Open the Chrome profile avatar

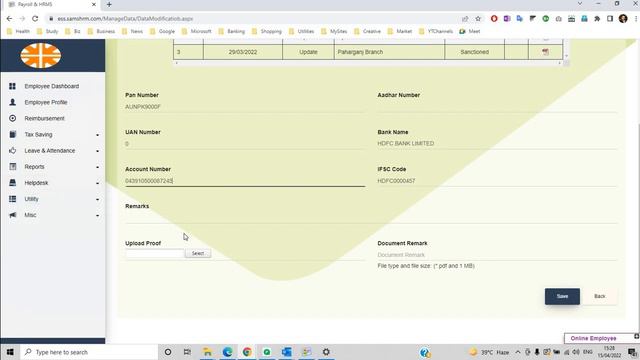[x=623, y=19]
